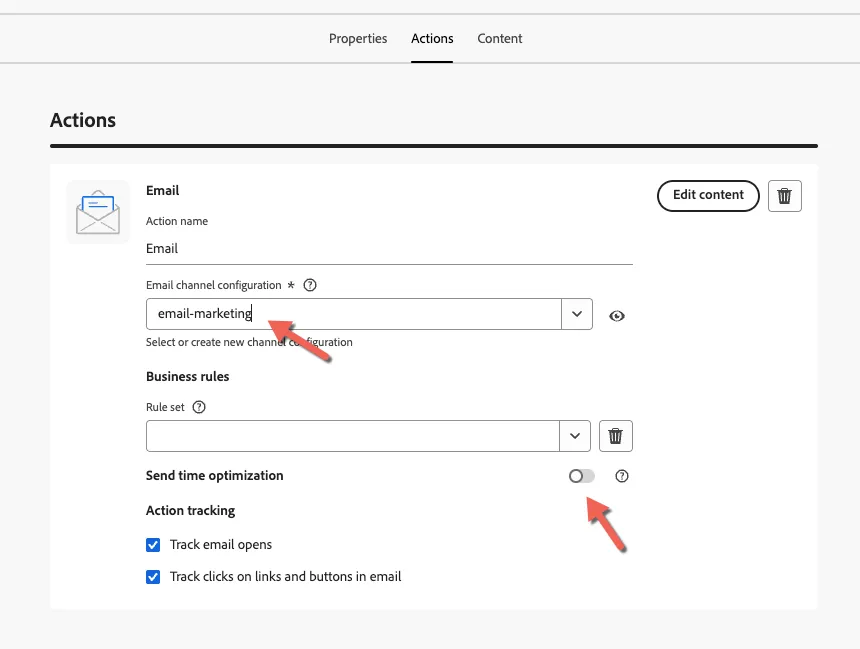Image resolution: width=860 pixels, height=649 pixels.
Task: Switch to the Properties tab
Action: 358,38
